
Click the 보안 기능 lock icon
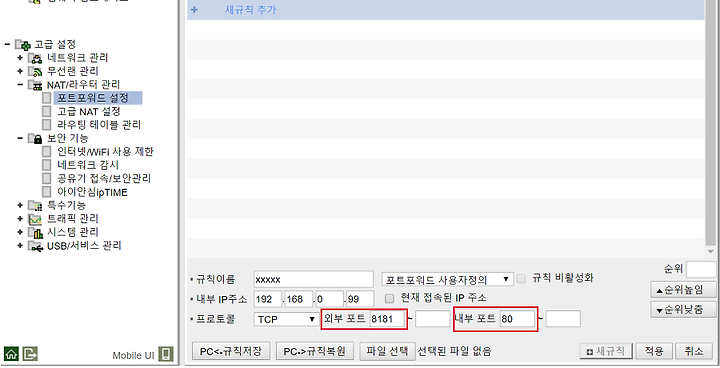click(x=35, y=138)
